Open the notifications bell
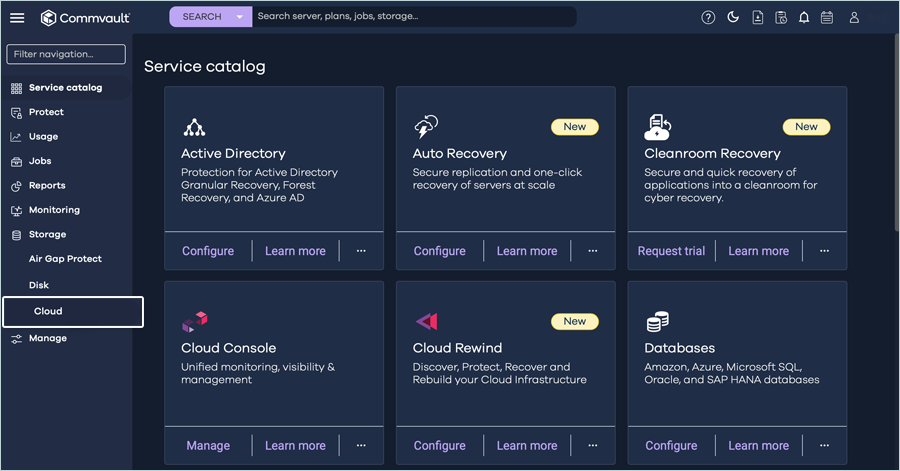 803,17
